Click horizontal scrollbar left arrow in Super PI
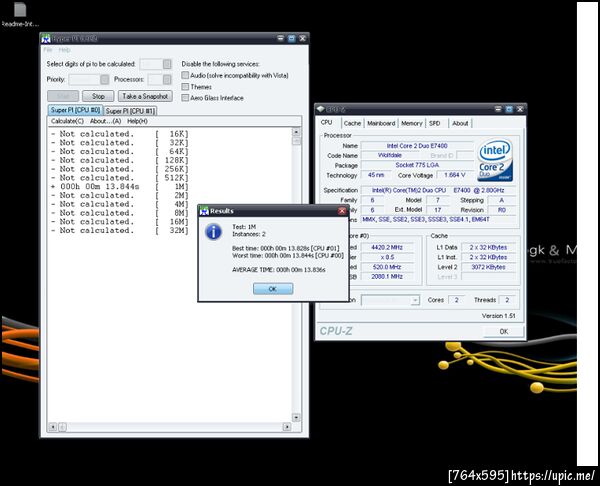The image size is (600, 486). pyautogui.click(x=53, y=427)
